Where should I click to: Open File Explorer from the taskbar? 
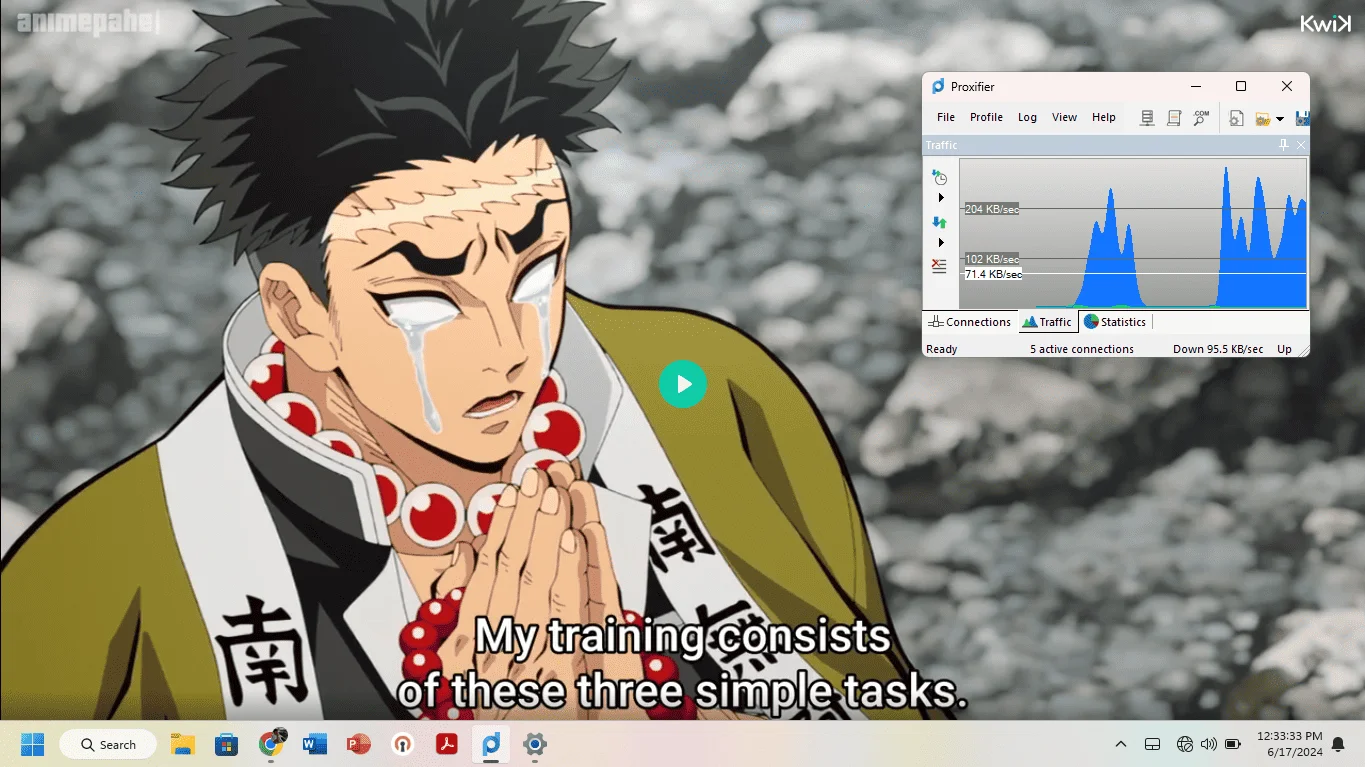(182, 744)
